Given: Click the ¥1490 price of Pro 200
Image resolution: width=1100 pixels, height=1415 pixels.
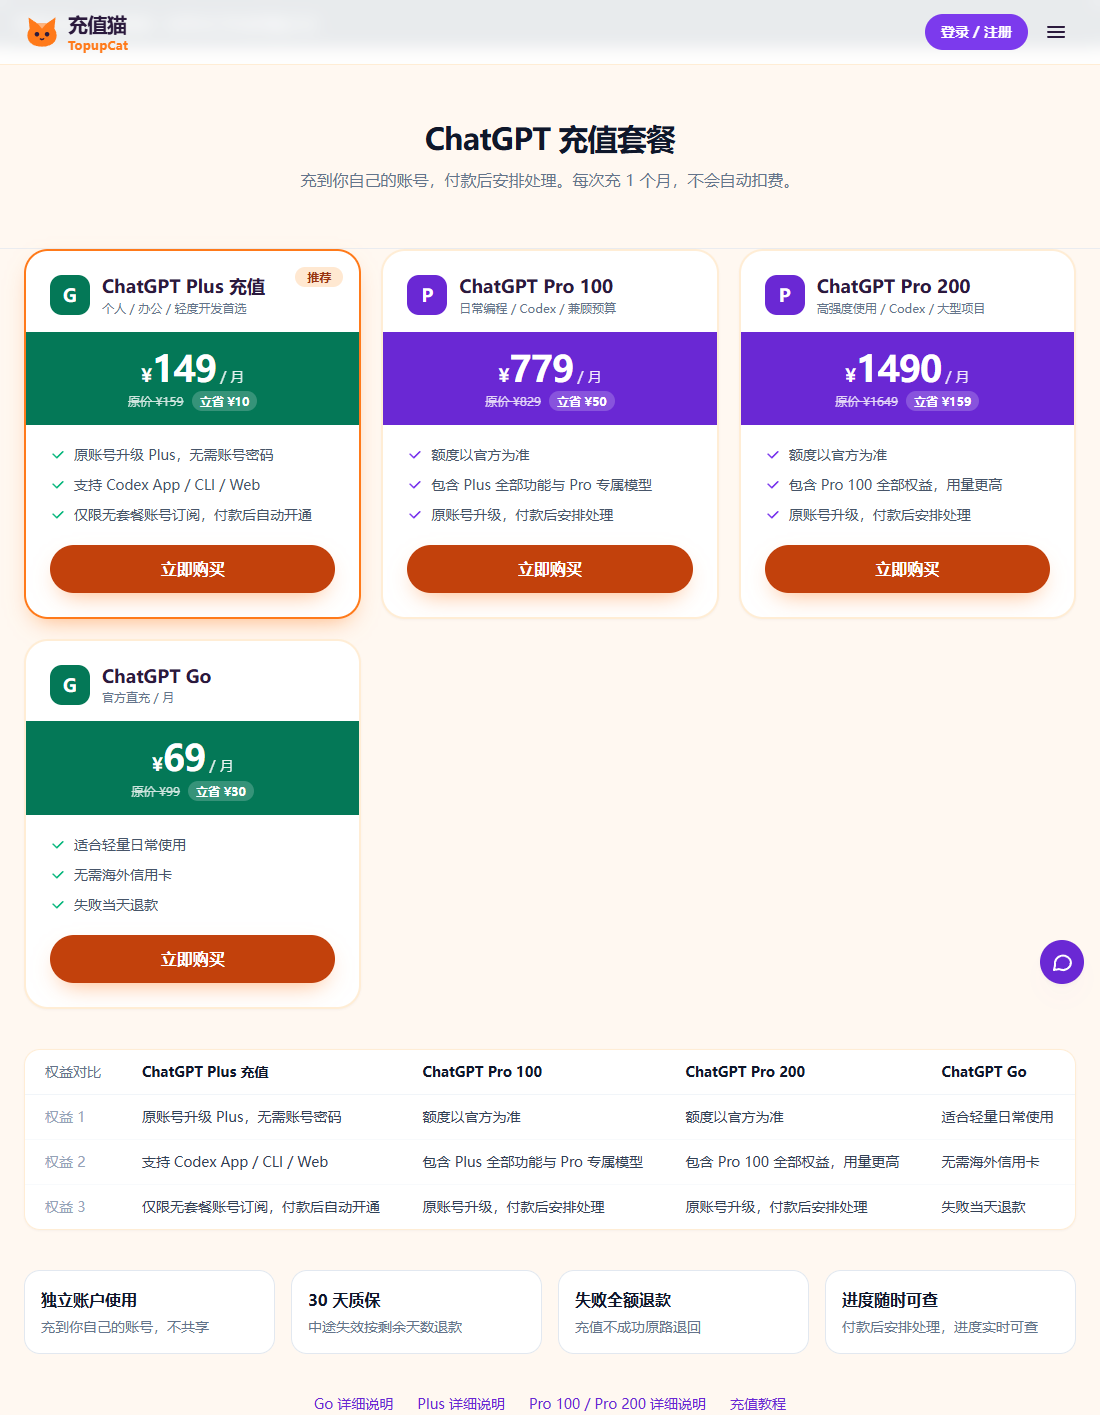Looking at the screenshot, I should coord(893,369).
